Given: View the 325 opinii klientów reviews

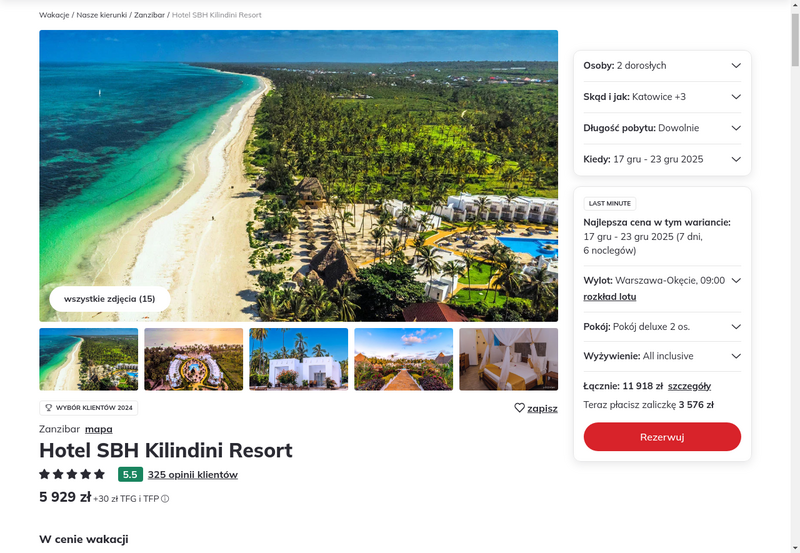Looking at the screenshot, I should [193, 474].
